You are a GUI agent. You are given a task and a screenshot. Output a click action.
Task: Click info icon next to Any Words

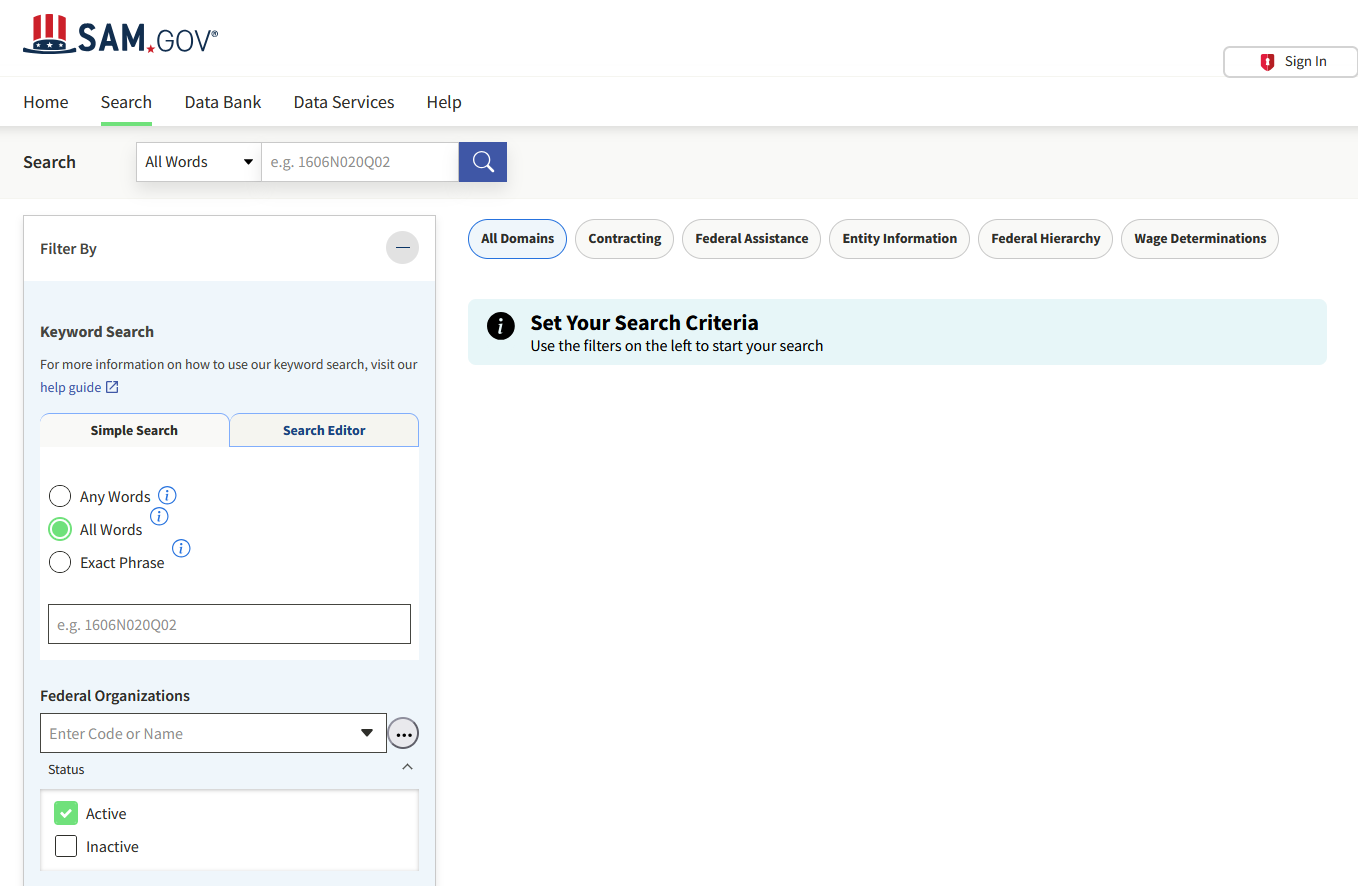pyautogui.click(x=167, y=495)
